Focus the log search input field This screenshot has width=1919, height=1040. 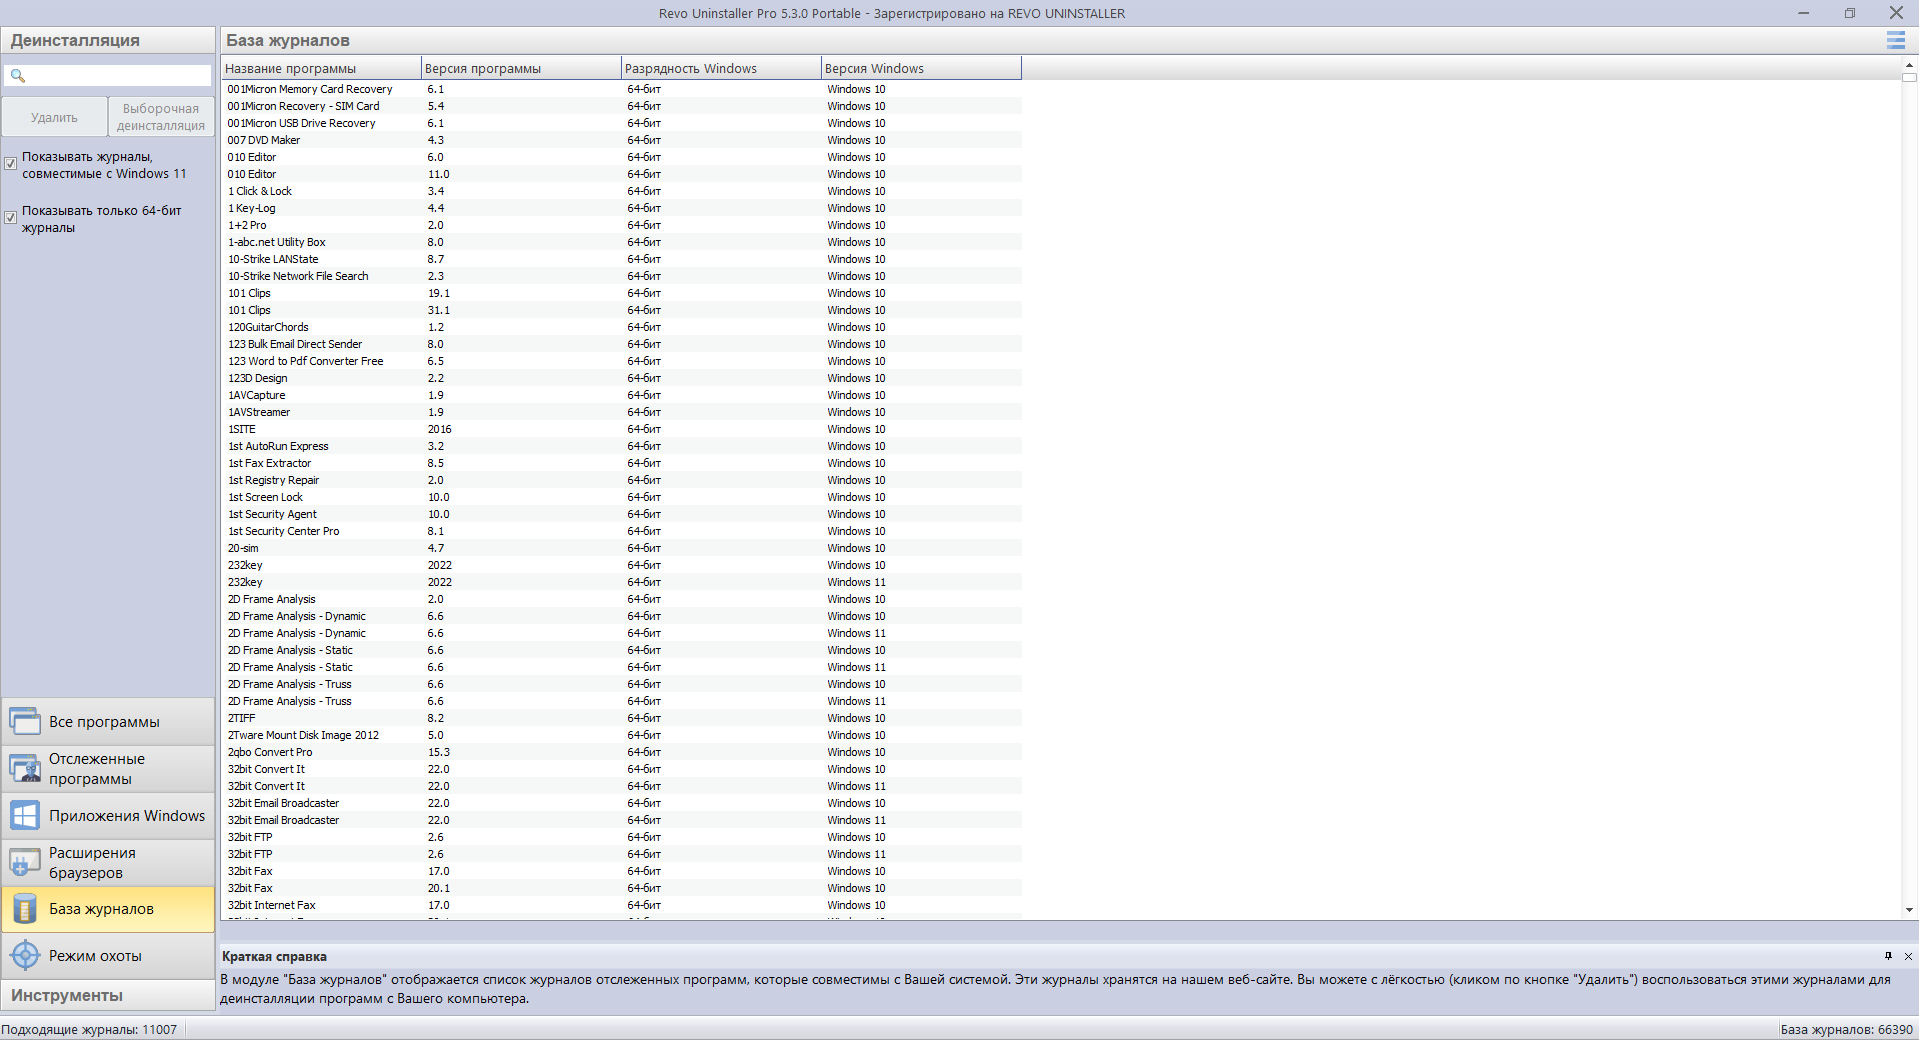coord(108,75)
